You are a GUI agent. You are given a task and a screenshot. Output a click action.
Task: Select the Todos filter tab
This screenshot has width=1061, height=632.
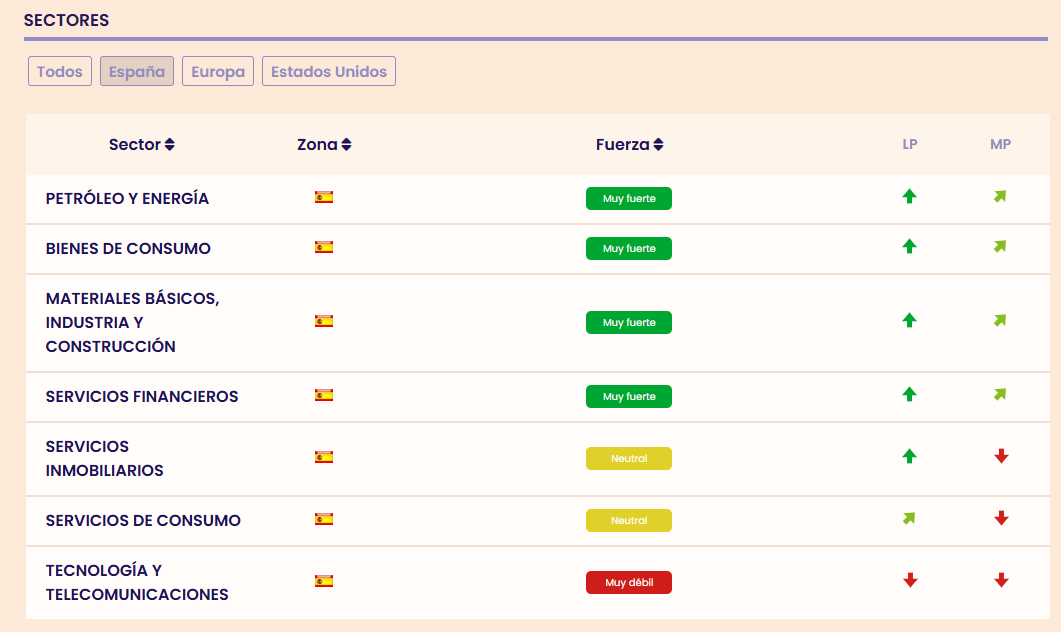coord(60,72)
